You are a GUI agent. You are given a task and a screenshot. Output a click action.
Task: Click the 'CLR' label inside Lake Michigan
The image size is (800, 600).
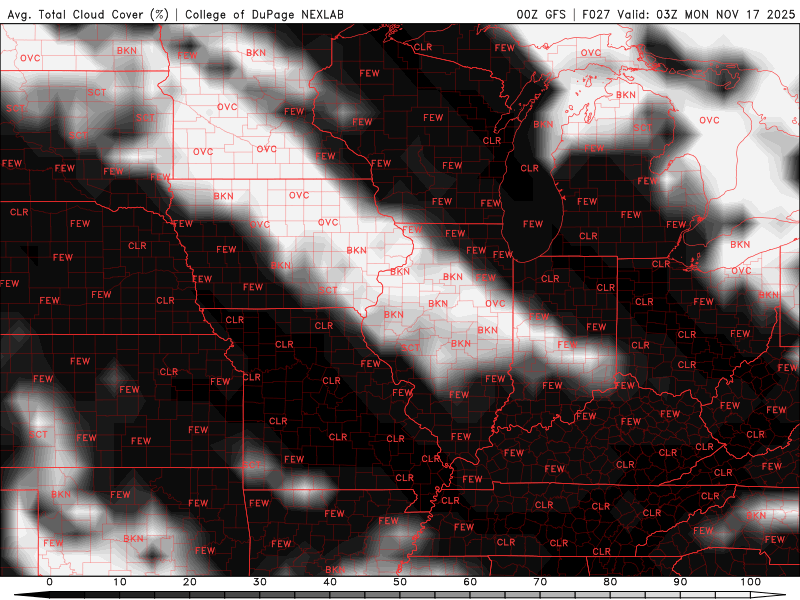coord(529,168)
